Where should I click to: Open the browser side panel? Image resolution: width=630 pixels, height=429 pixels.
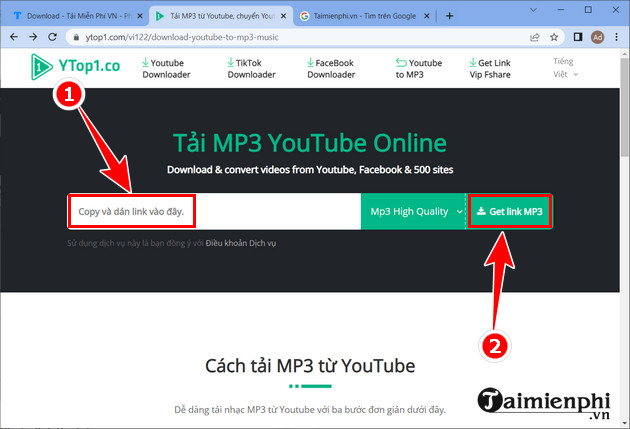click(578, 37)
